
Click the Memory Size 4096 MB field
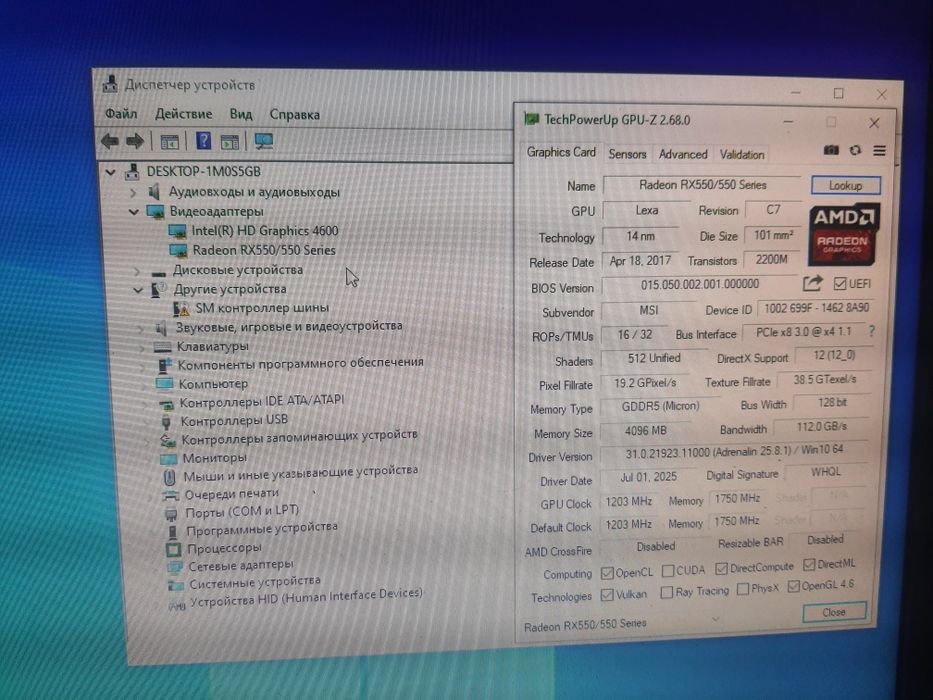tap(646, 430)
